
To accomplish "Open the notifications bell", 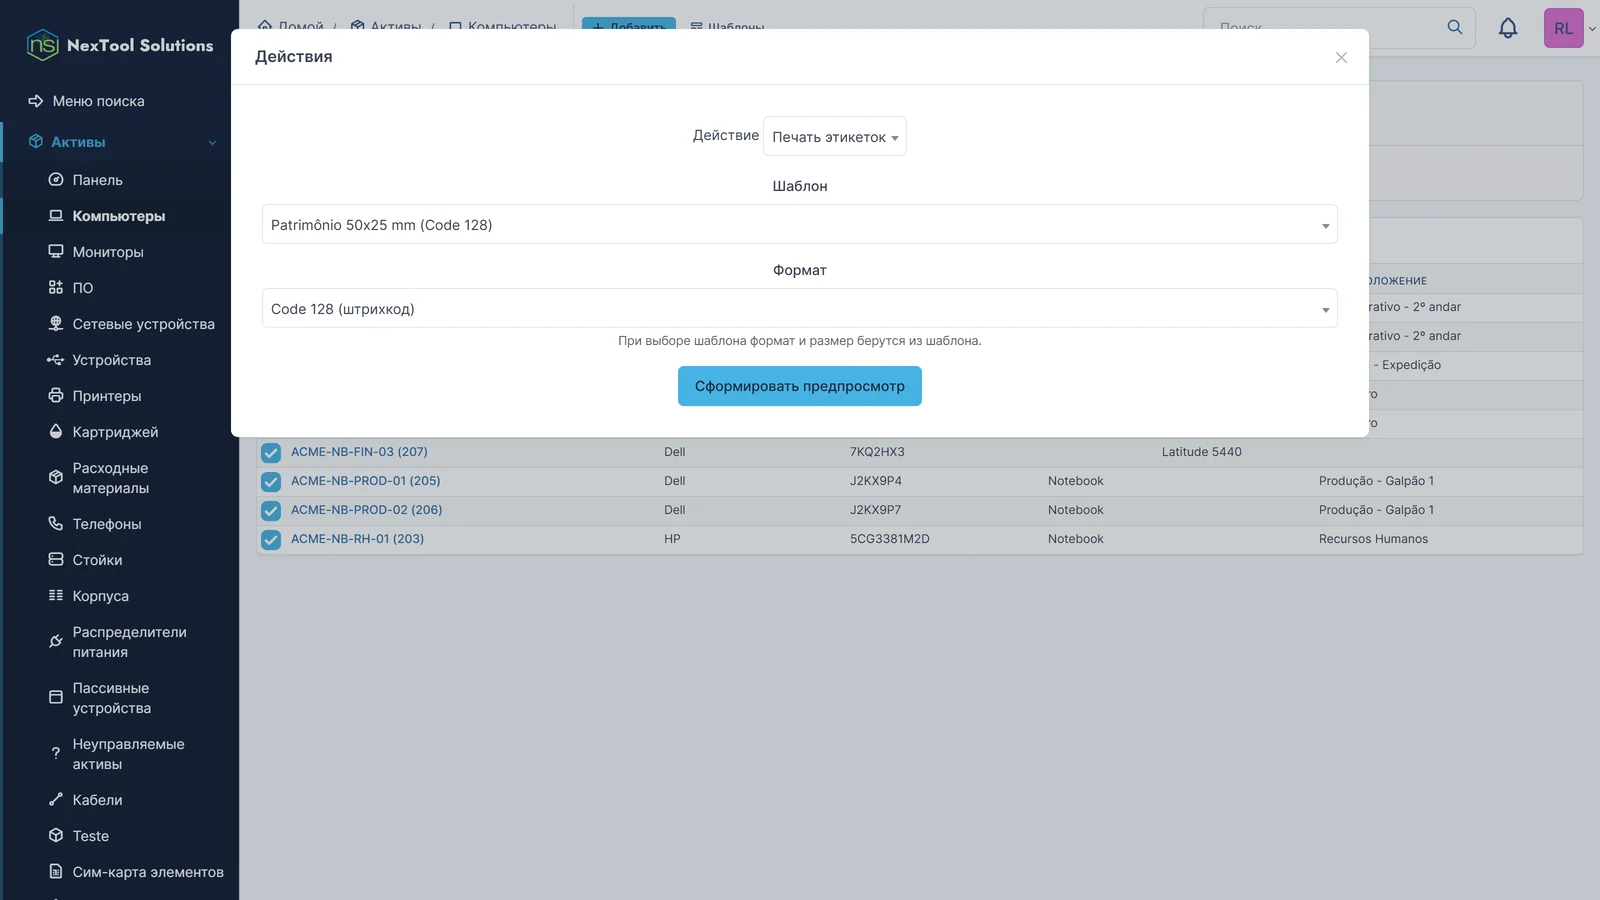I will pyautogui.click(x=1508, y=28).
